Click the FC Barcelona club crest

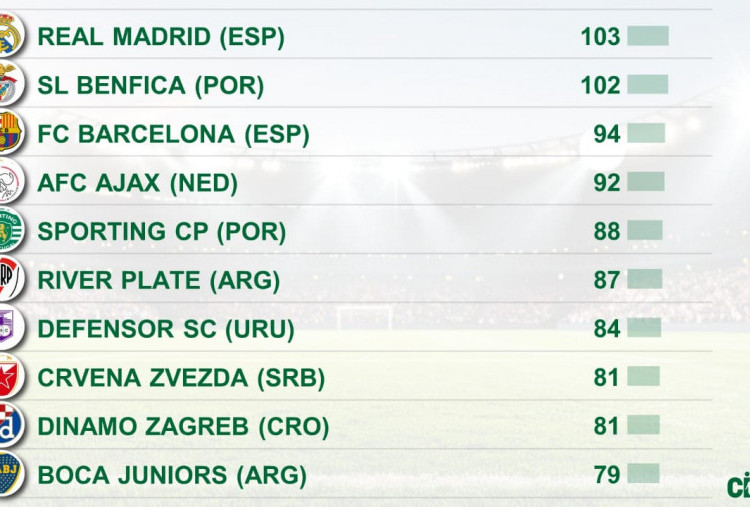[x=11, y=132]
